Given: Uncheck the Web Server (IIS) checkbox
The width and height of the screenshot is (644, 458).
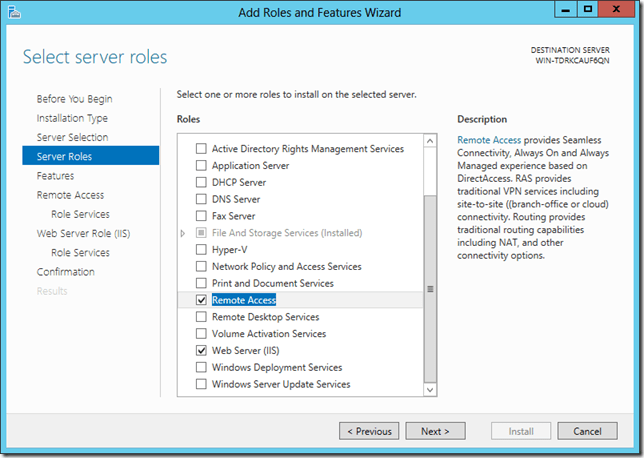Looking at the screenshot, I should (x=201, y=351).
